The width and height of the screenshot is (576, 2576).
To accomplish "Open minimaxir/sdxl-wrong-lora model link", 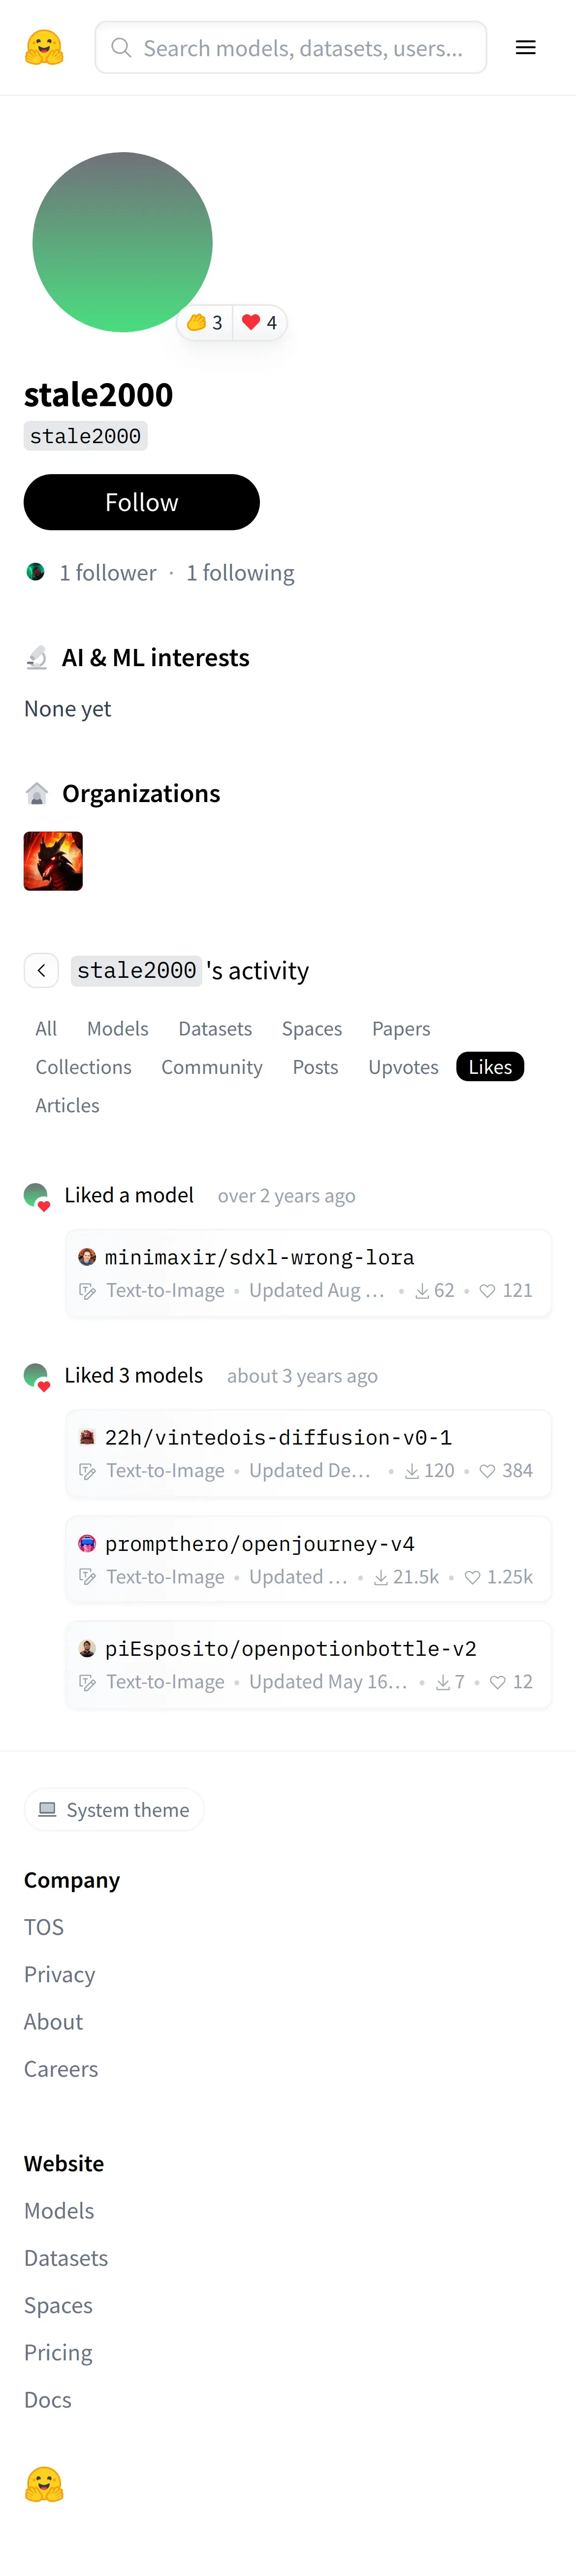I will click(259, 1257).
